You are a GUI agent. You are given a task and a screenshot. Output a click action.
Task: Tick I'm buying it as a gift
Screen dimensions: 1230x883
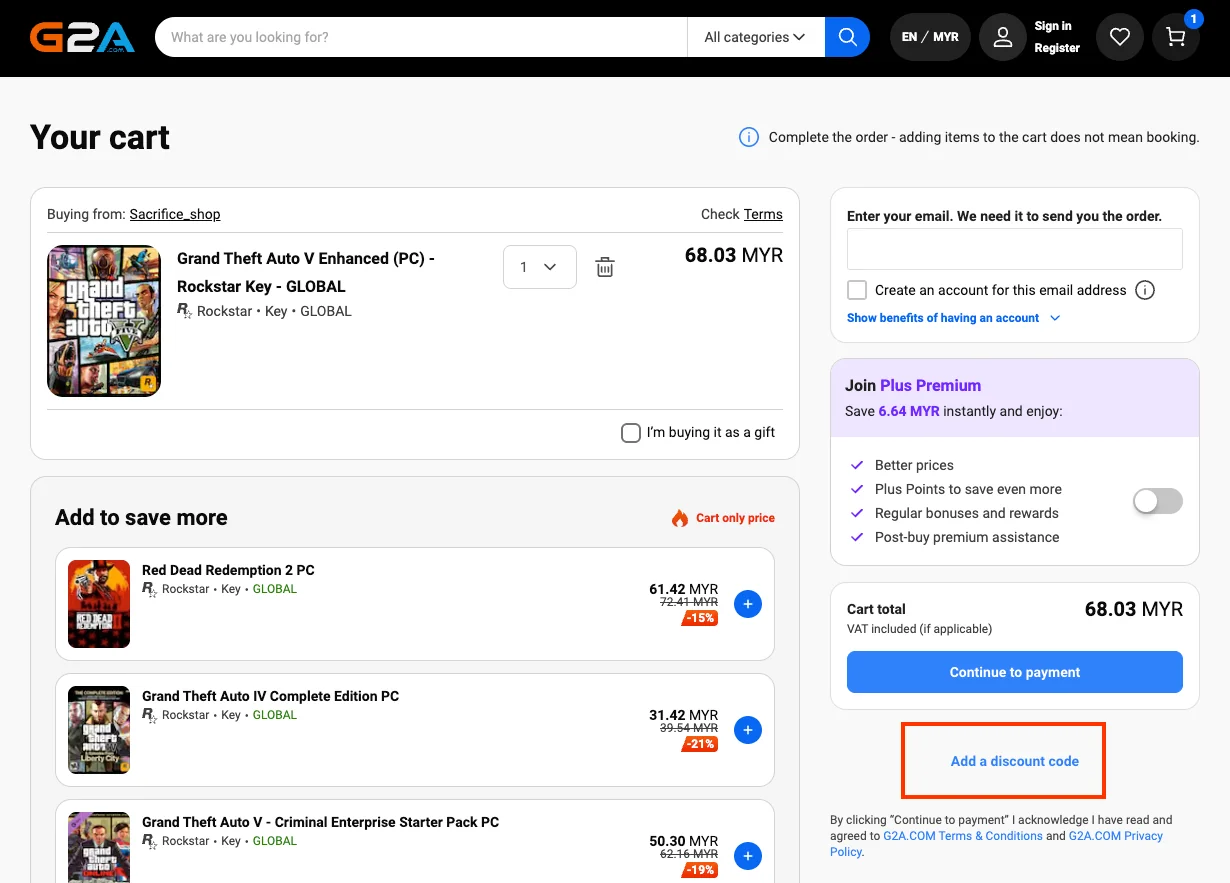click(x=631, y=432)
